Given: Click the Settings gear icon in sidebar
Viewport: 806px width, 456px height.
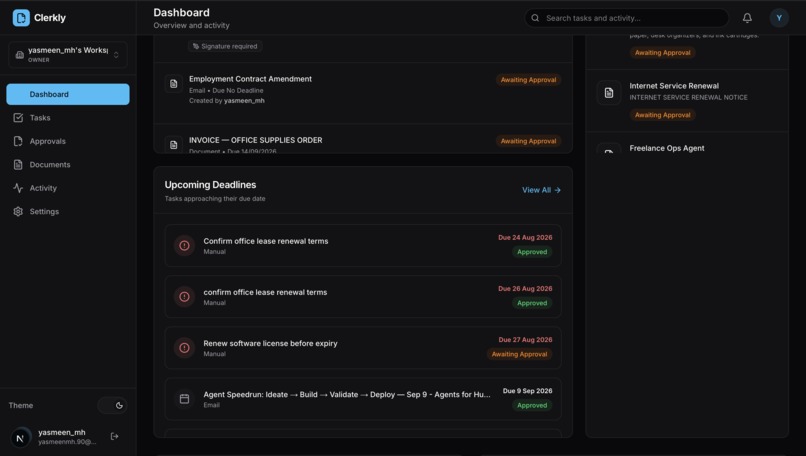Looking at the screenshot, I should [18, 211].
